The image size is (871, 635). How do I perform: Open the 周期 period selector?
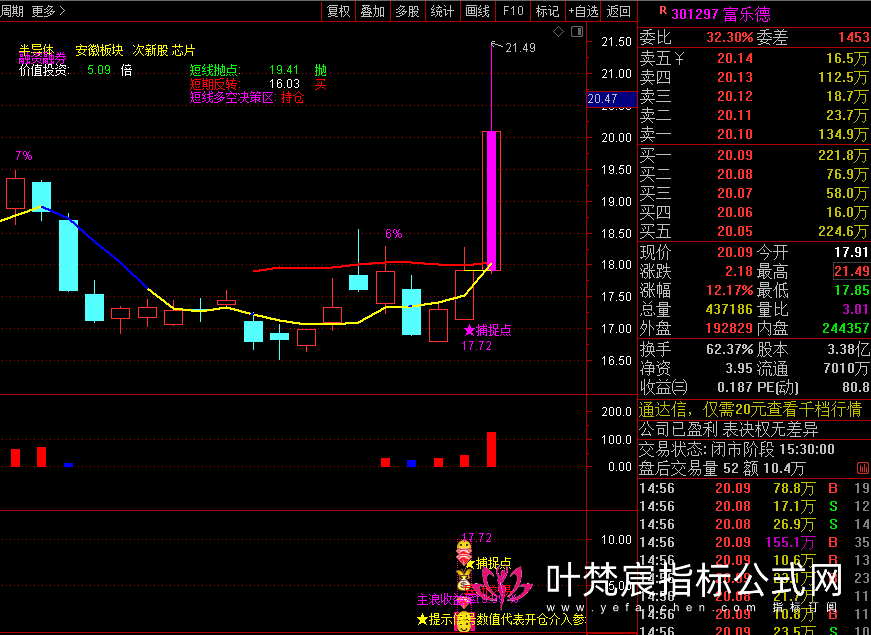[x=12, y=11]
